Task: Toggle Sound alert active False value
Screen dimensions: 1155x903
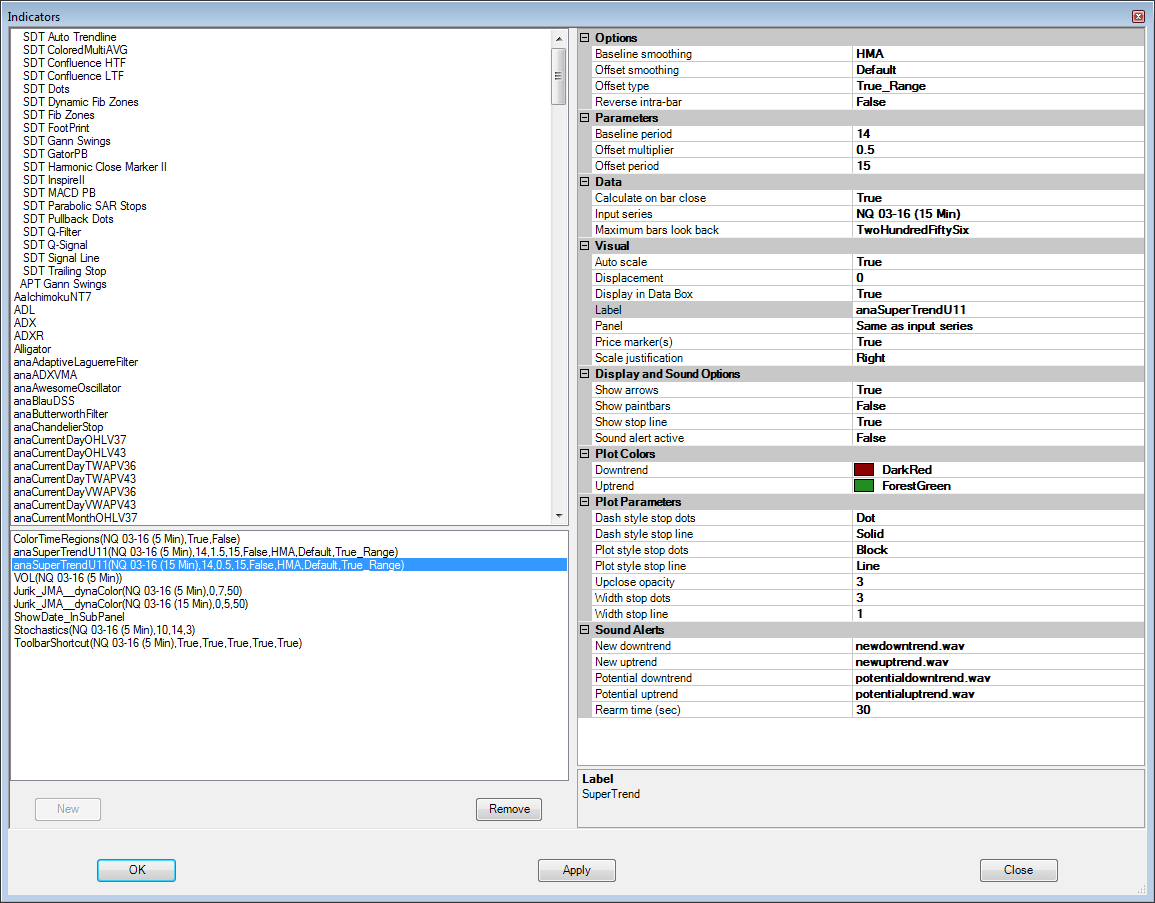Action: (x=998, y=438)
